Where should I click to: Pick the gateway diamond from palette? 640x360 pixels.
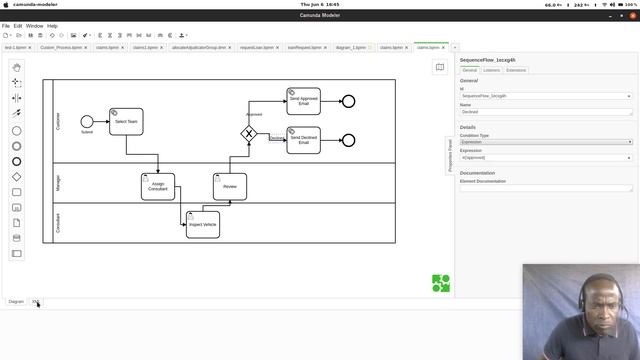[x=16, y=177]
